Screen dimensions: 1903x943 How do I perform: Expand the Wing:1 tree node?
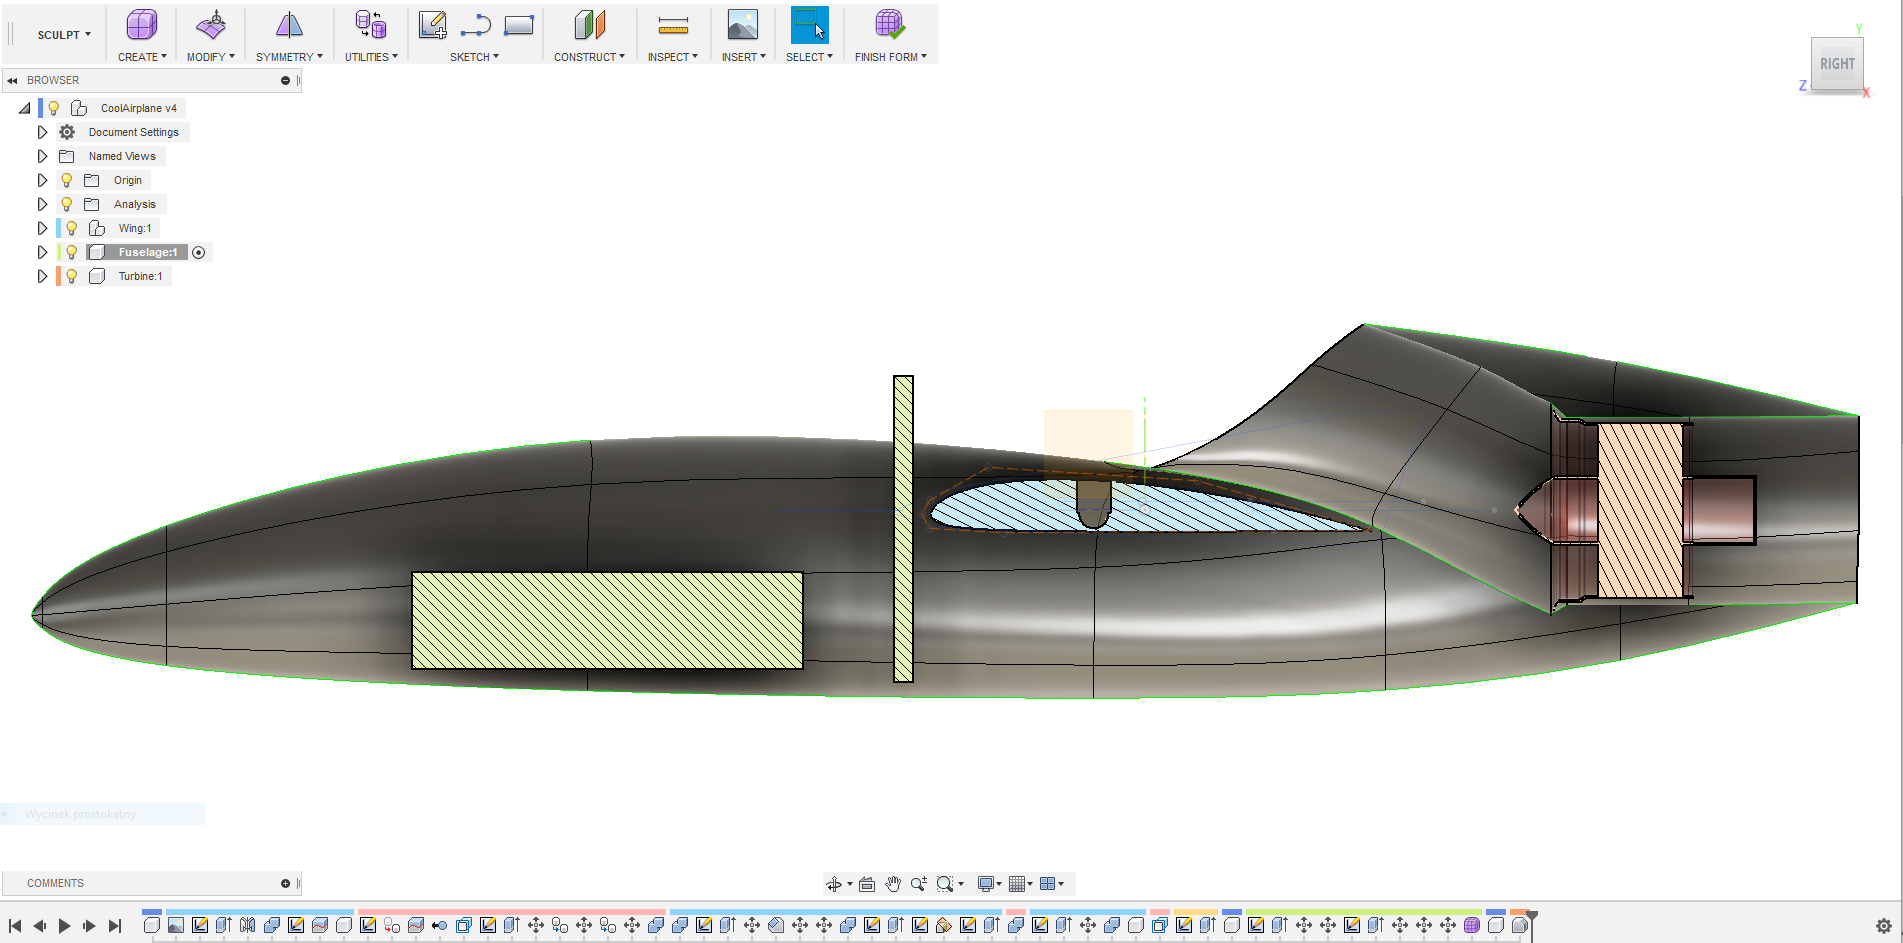(42, 228)
